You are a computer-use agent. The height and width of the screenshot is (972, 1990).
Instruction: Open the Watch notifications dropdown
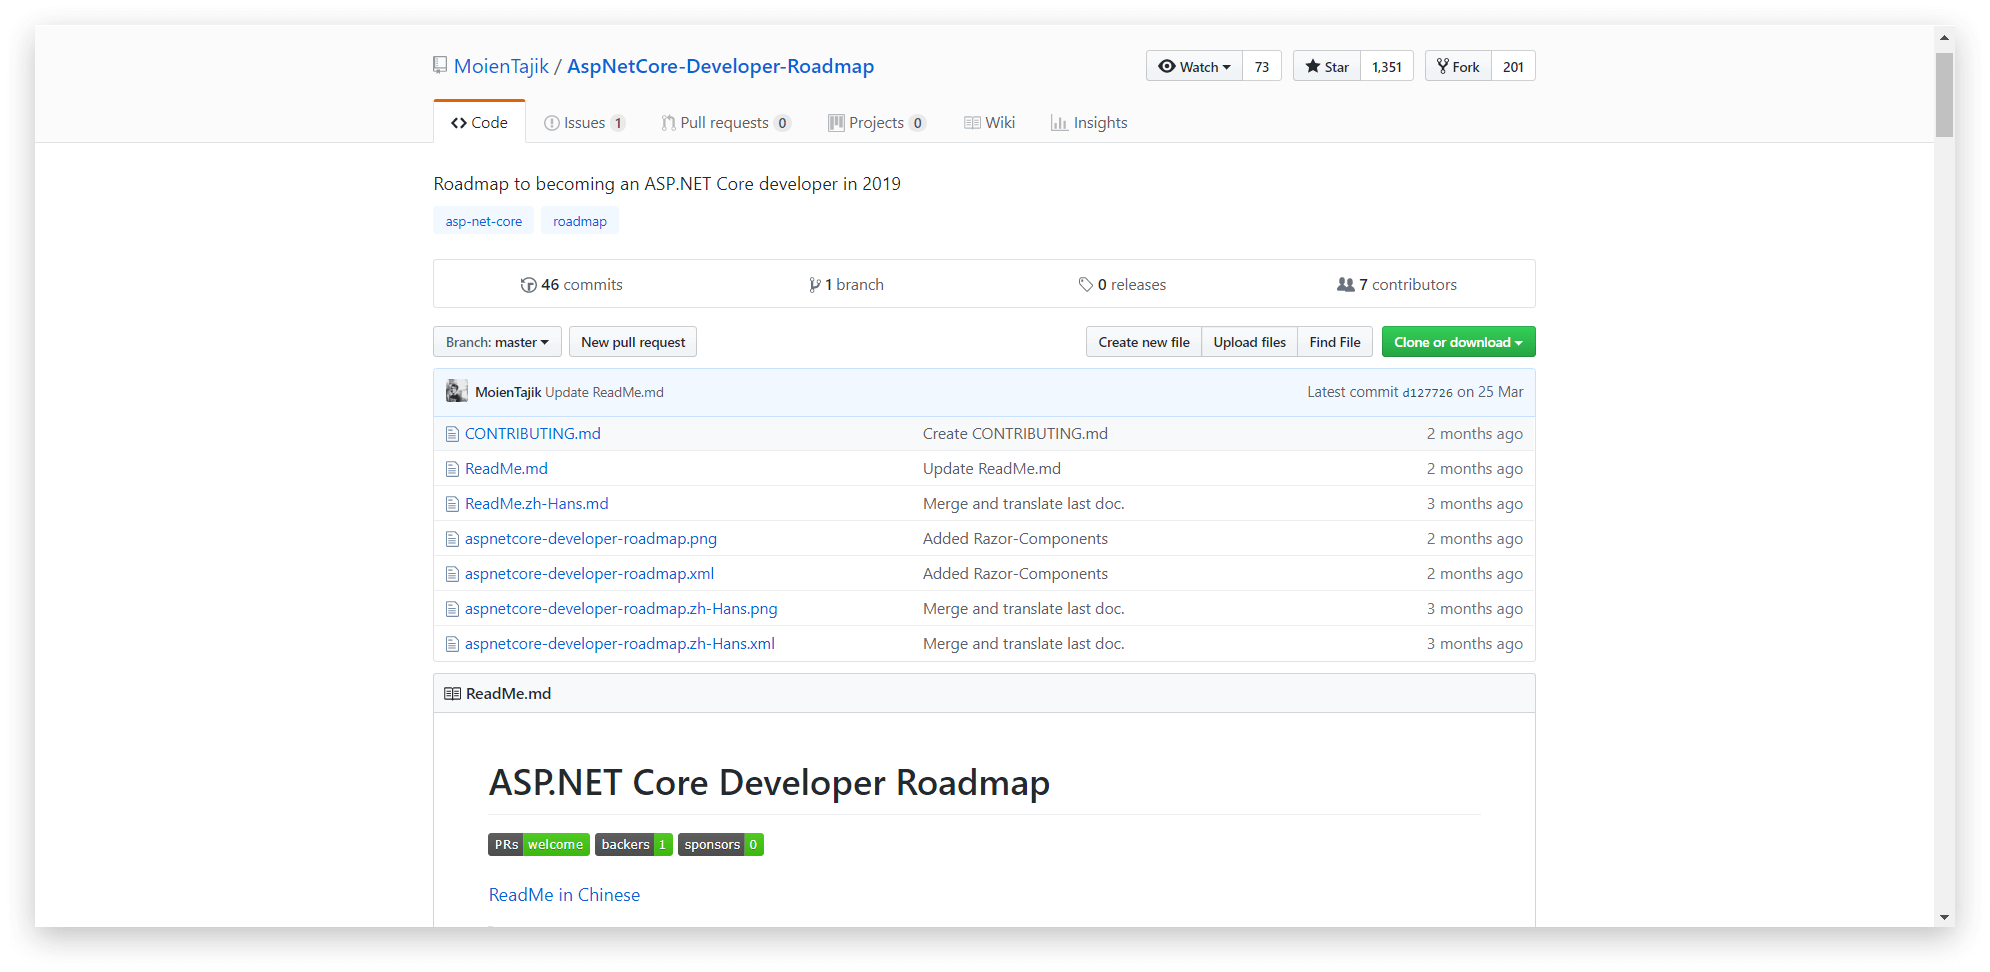pos(1194,67)
